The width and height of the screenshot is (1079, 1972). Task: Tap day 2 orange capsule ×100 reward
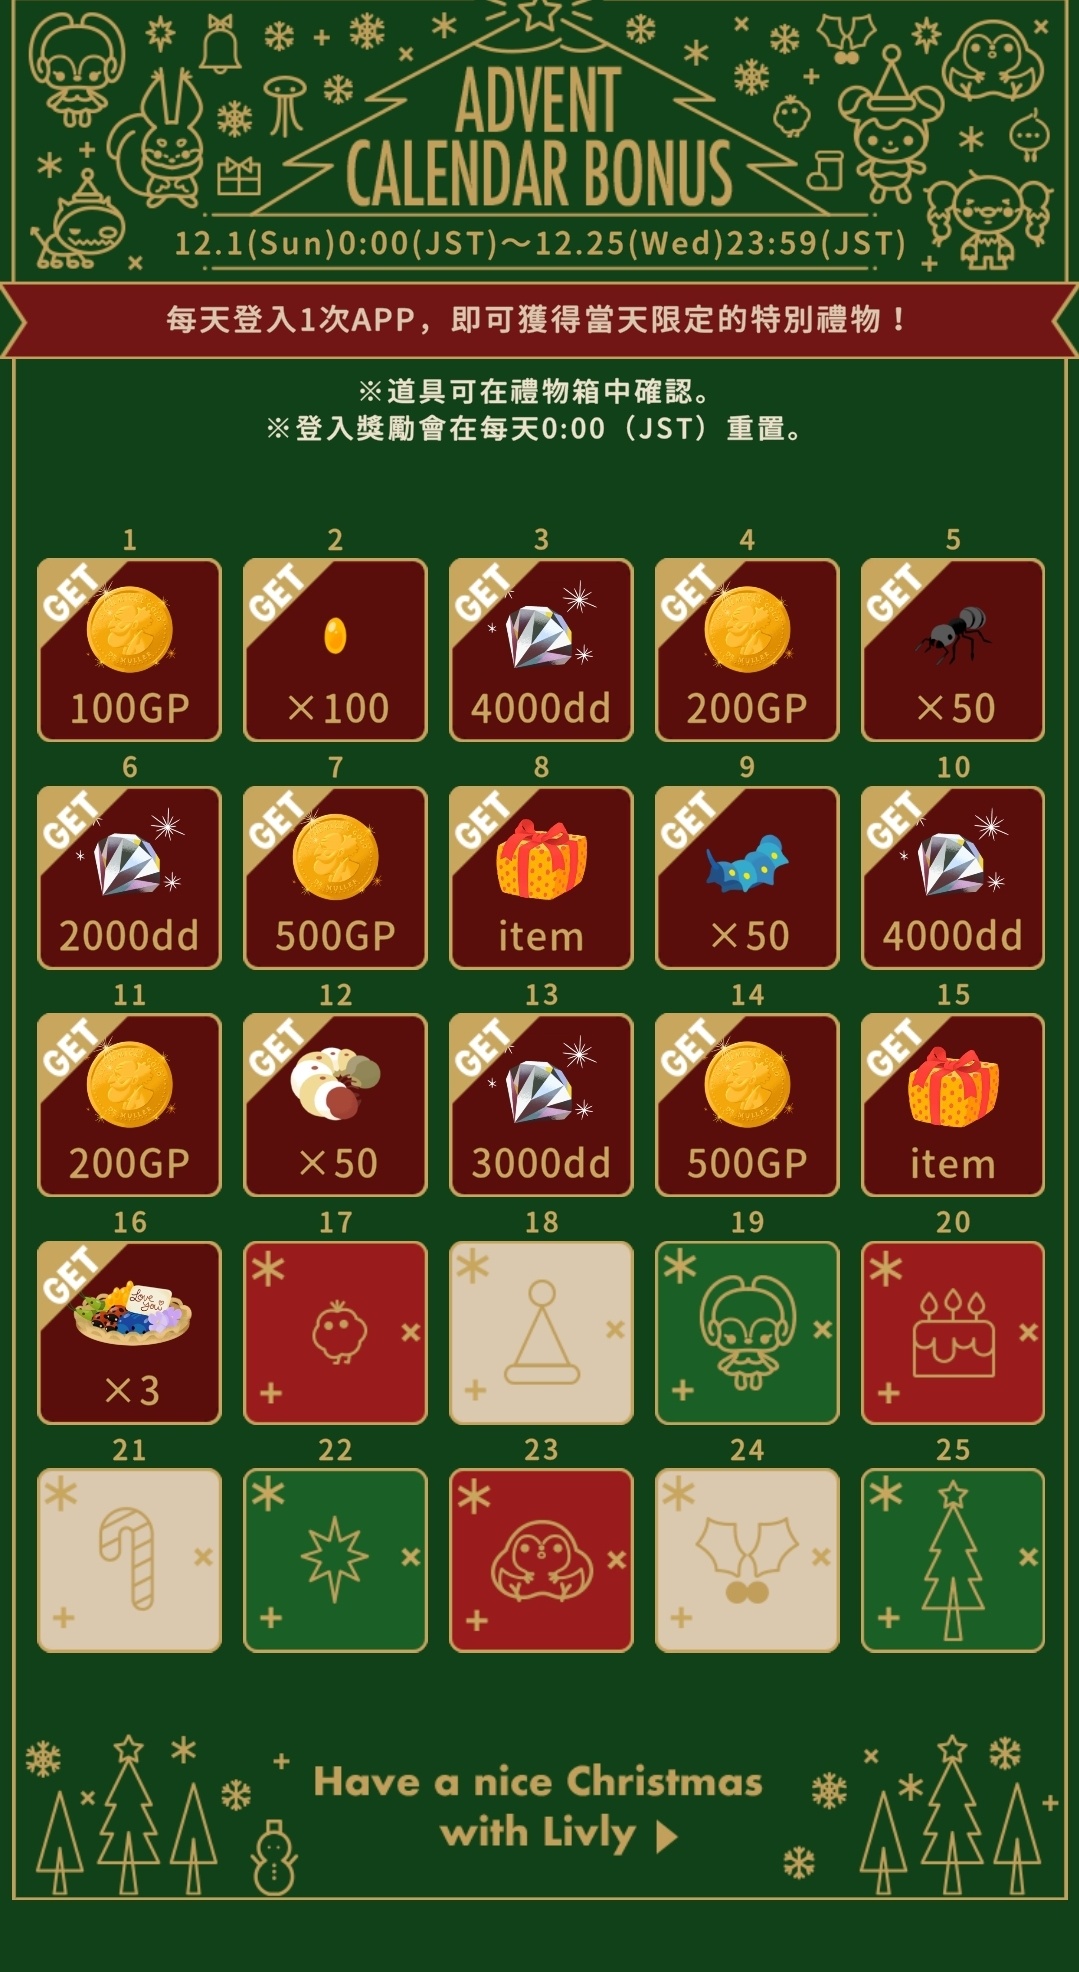(x=335, y=650)
